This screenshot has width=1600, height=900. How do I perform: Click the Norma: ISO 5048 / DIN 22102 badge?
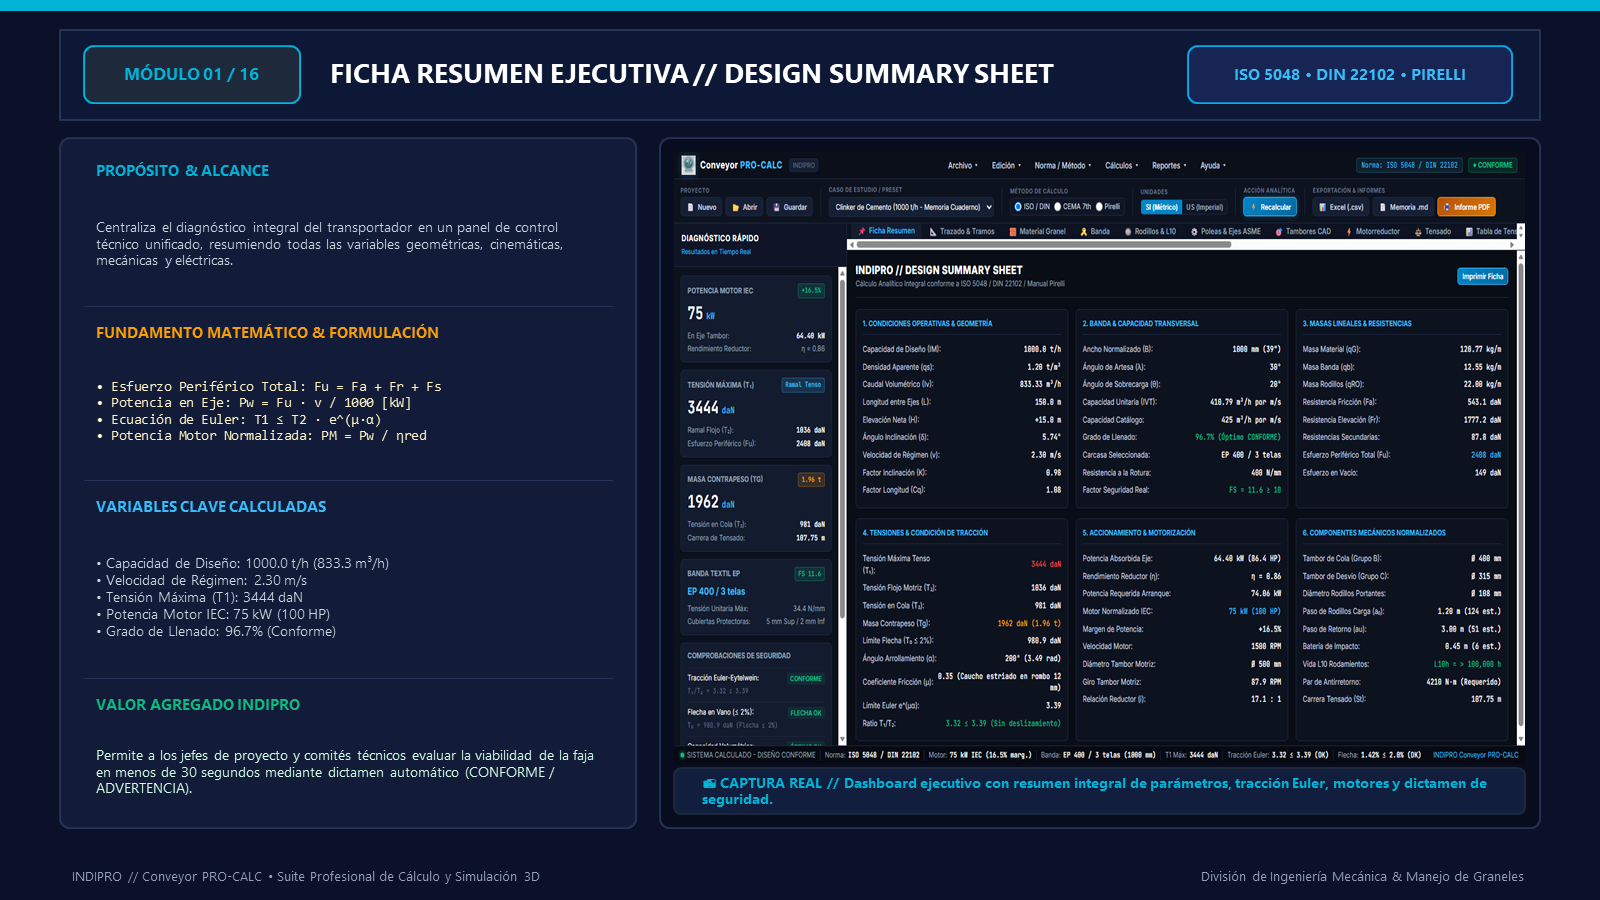pos(1409,165)
